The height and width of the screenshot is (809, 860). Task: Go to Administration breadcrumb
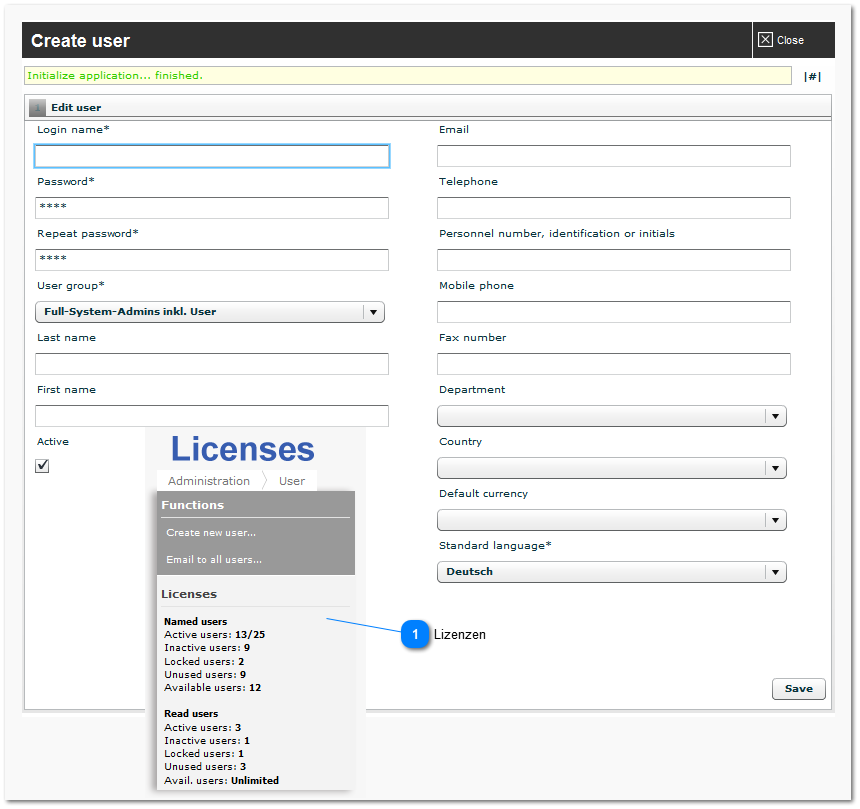pos(209,481)
